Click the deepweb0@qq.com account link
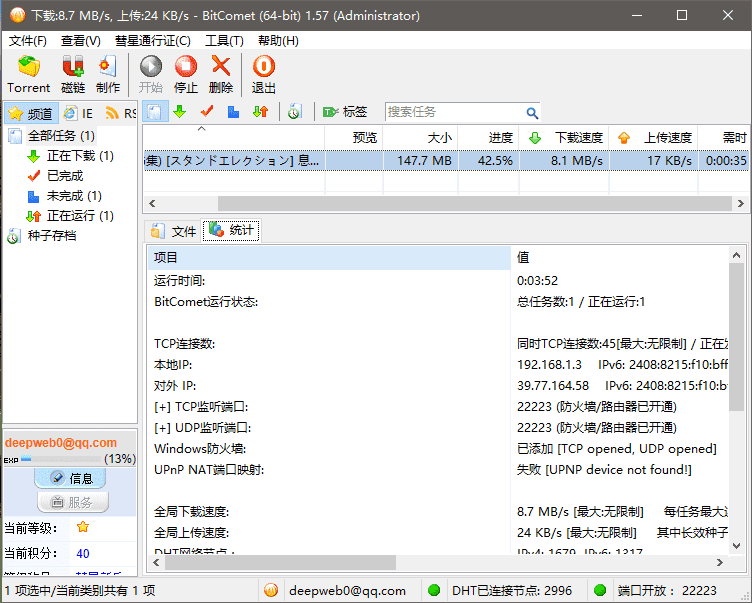Screen dimensions: 752x603 coord(61,443)
